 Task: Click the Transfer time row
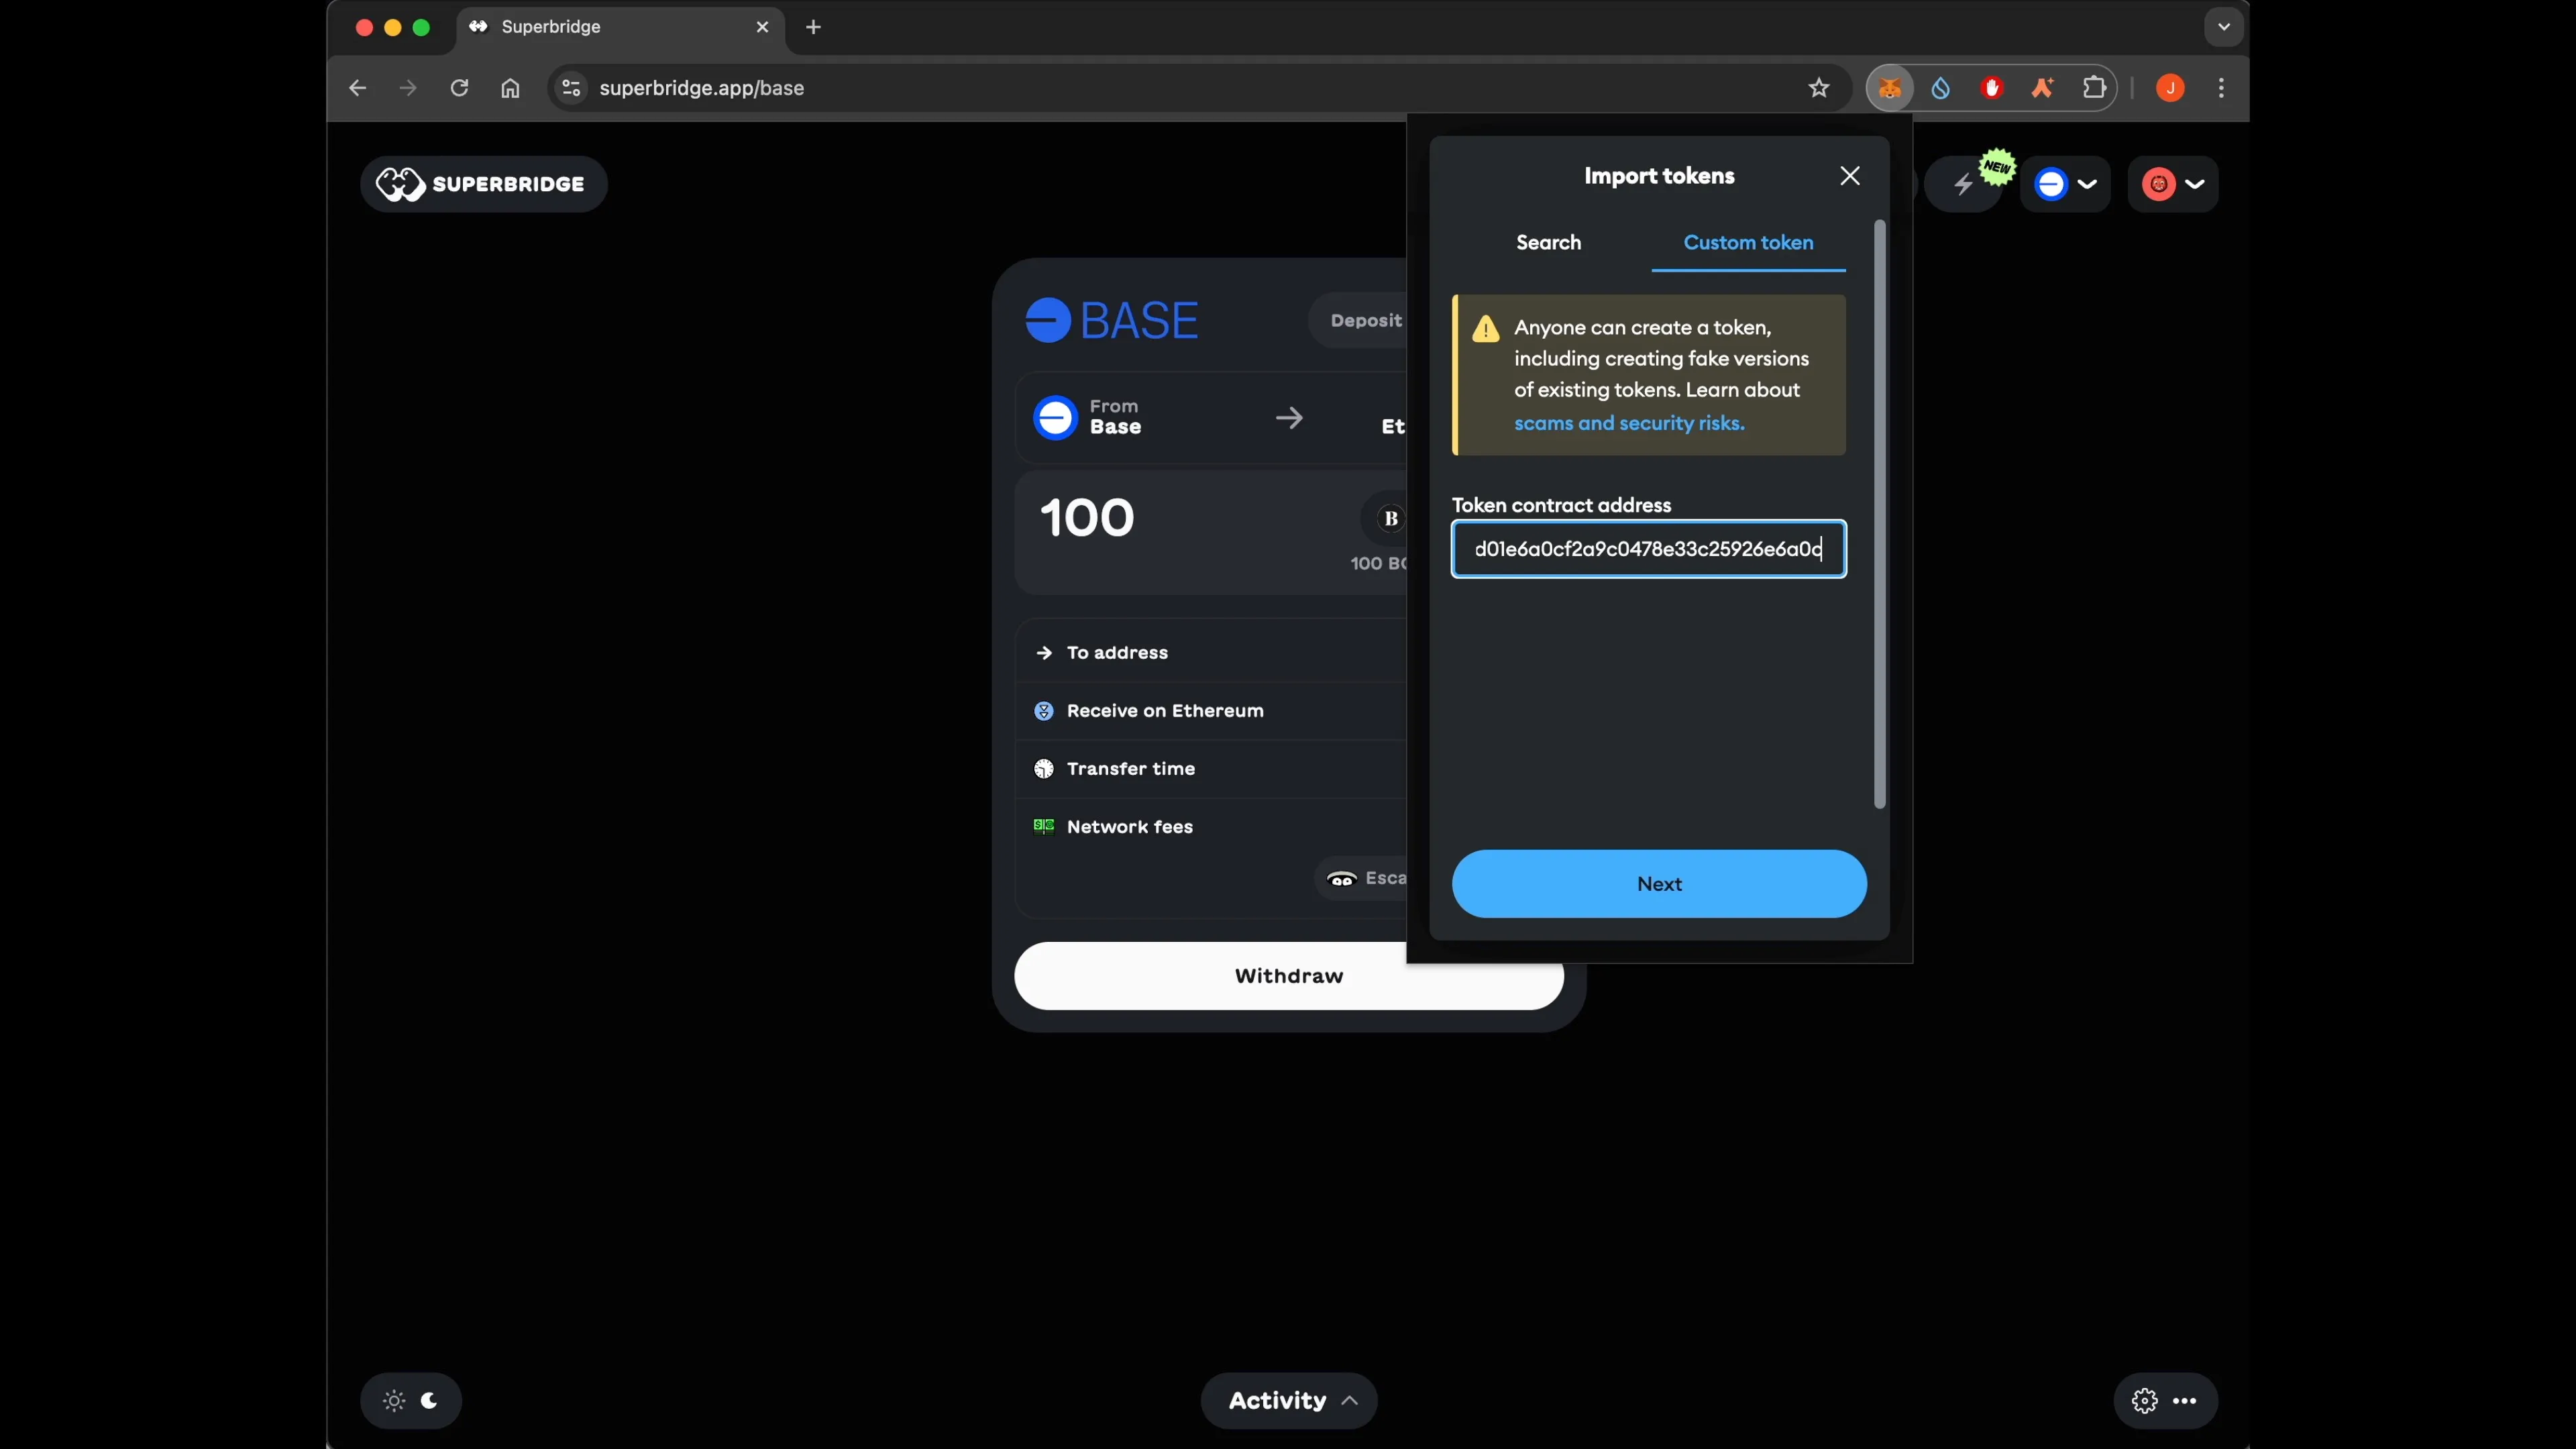[x=1211, y=769]
